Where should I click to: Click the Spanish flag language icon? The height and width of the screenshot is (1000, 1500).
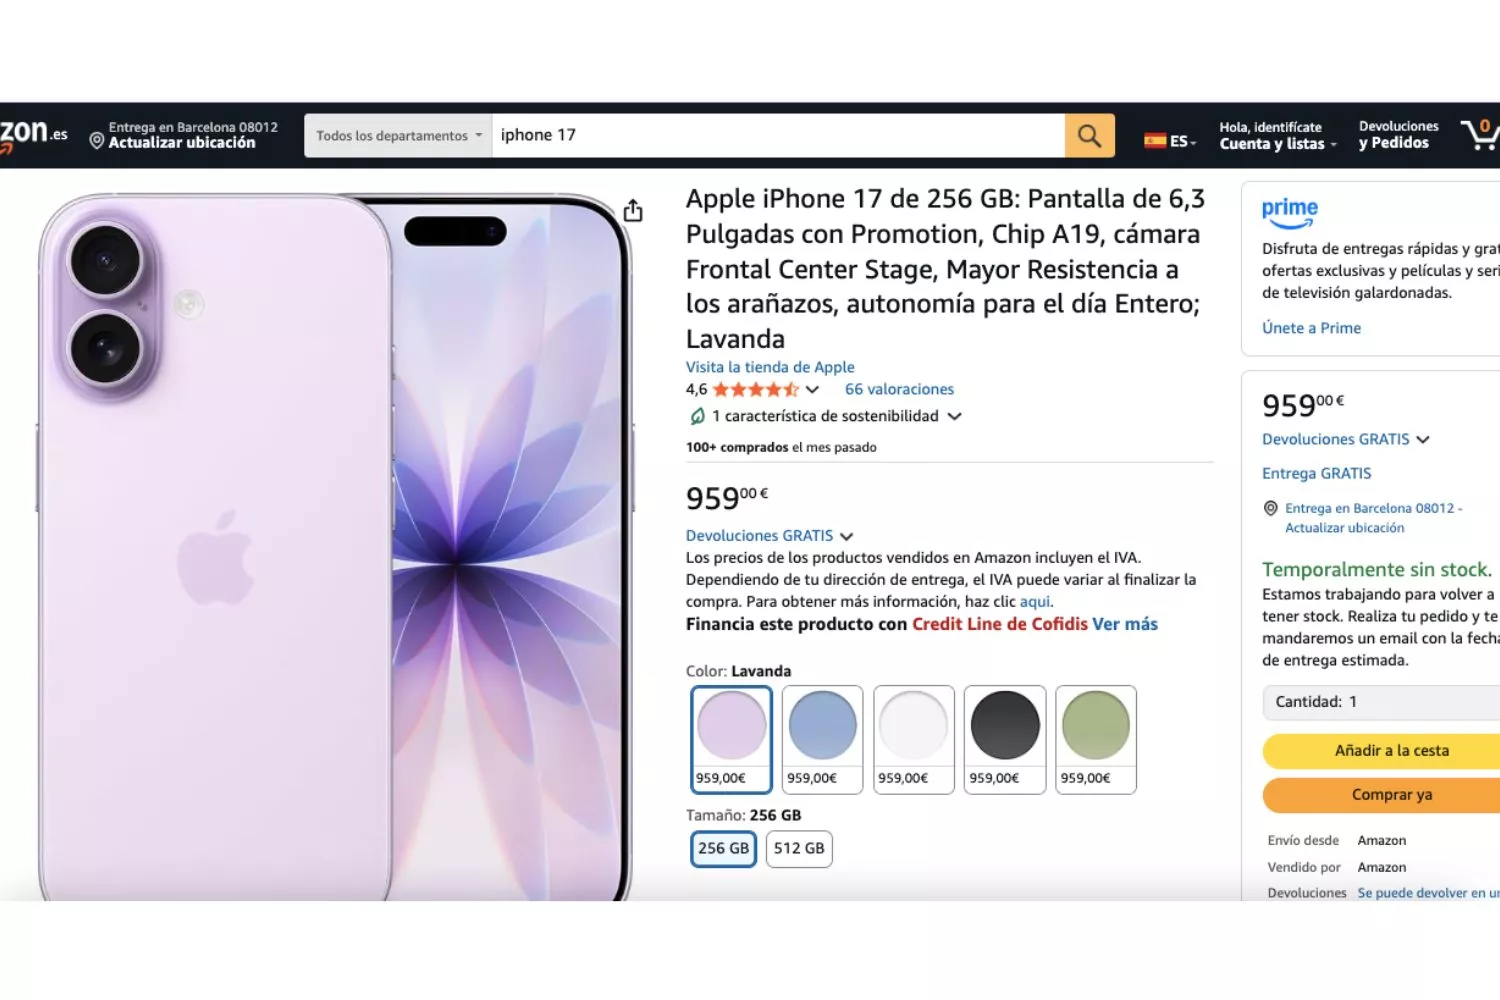[x=1155, y=141]
